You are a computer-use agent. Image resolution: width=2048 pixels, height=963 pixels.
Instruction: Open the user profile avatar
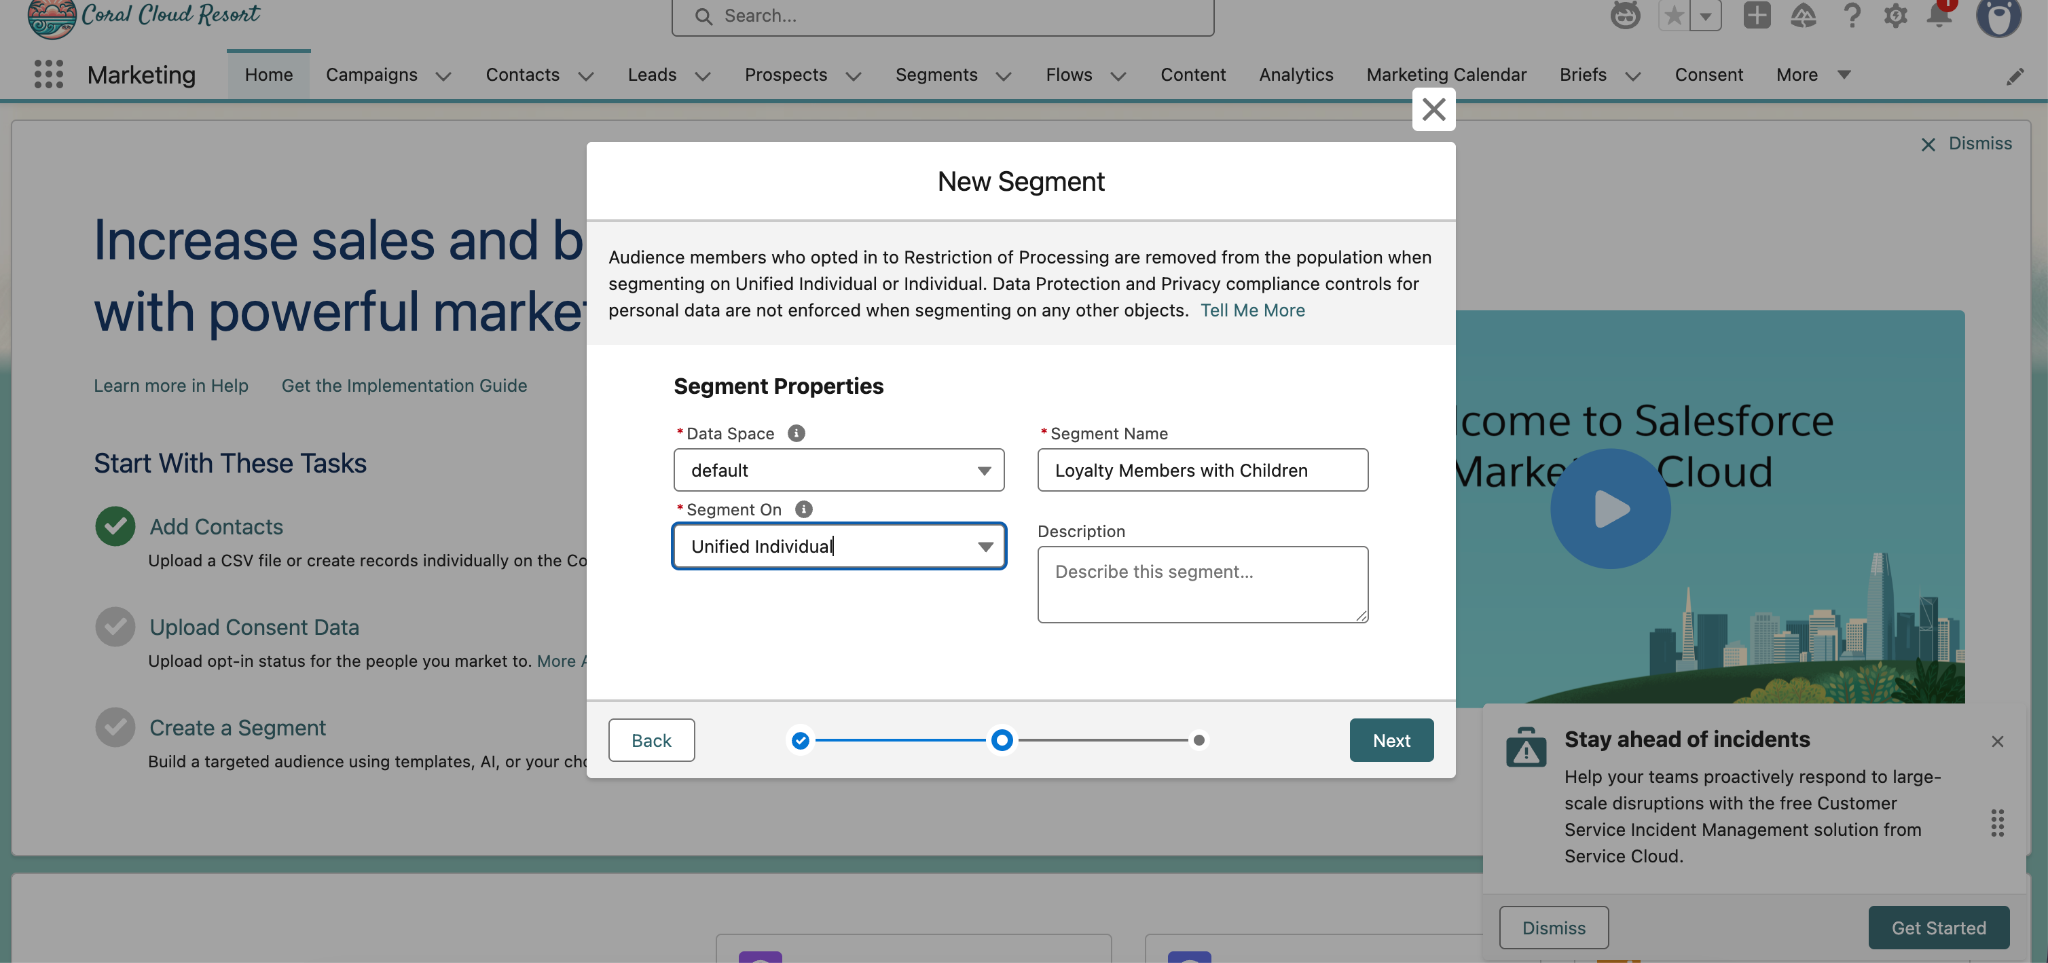coord(1999,17)
